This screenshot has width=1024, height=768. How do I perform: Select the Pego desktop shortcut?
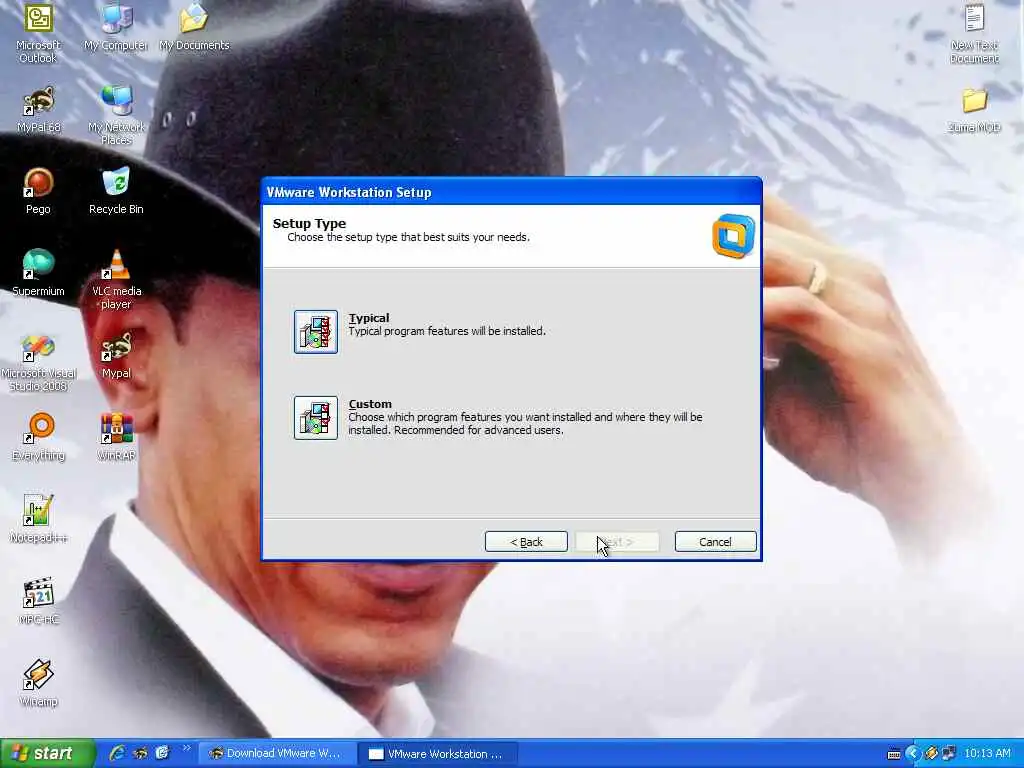point(39,192)
